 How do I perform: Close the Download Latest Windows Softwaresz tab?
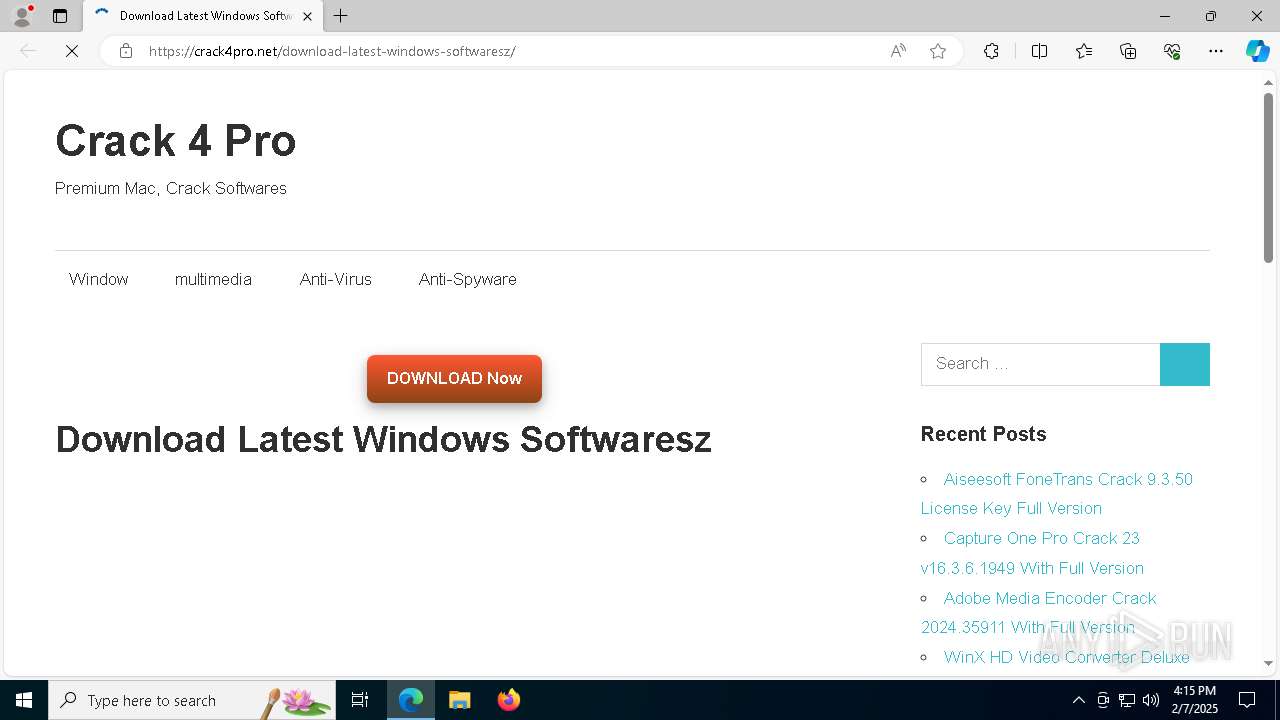307,16
